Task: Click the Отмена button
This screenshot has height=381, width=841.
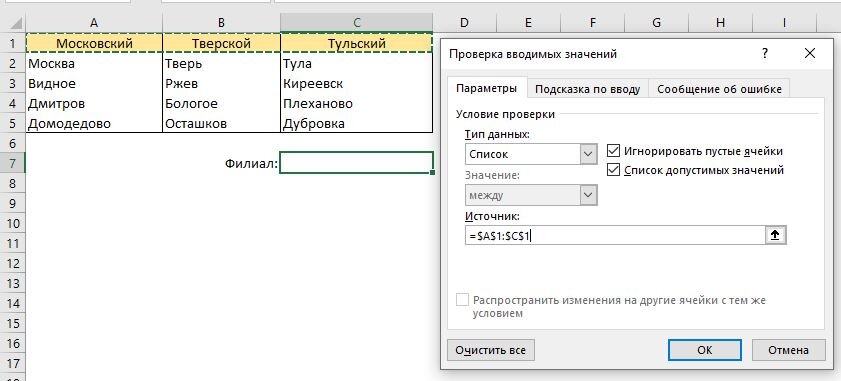Action: pyautogui.click(x=788, y=350)
